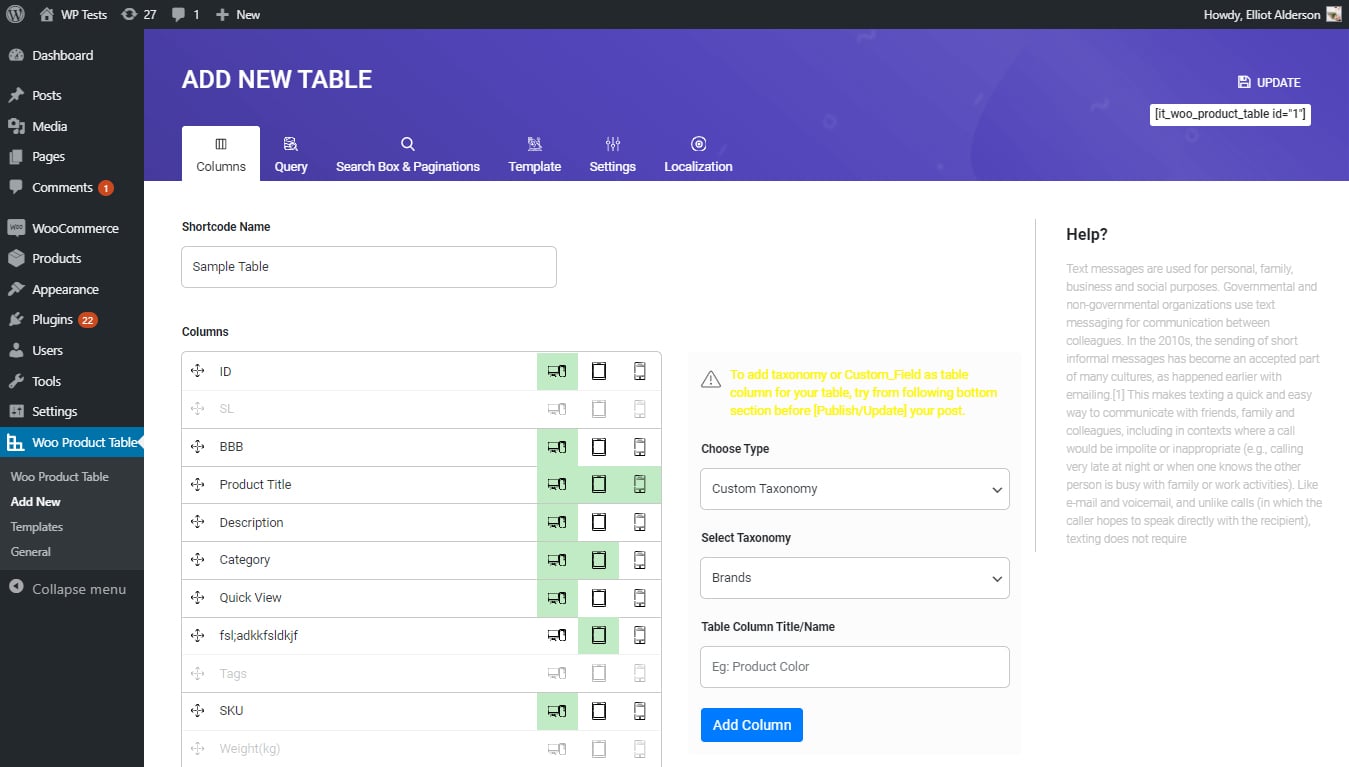Click the Collapse menu arrow icon
Image resolution: width=1349 pixels, height=767 pixels.
16,588
